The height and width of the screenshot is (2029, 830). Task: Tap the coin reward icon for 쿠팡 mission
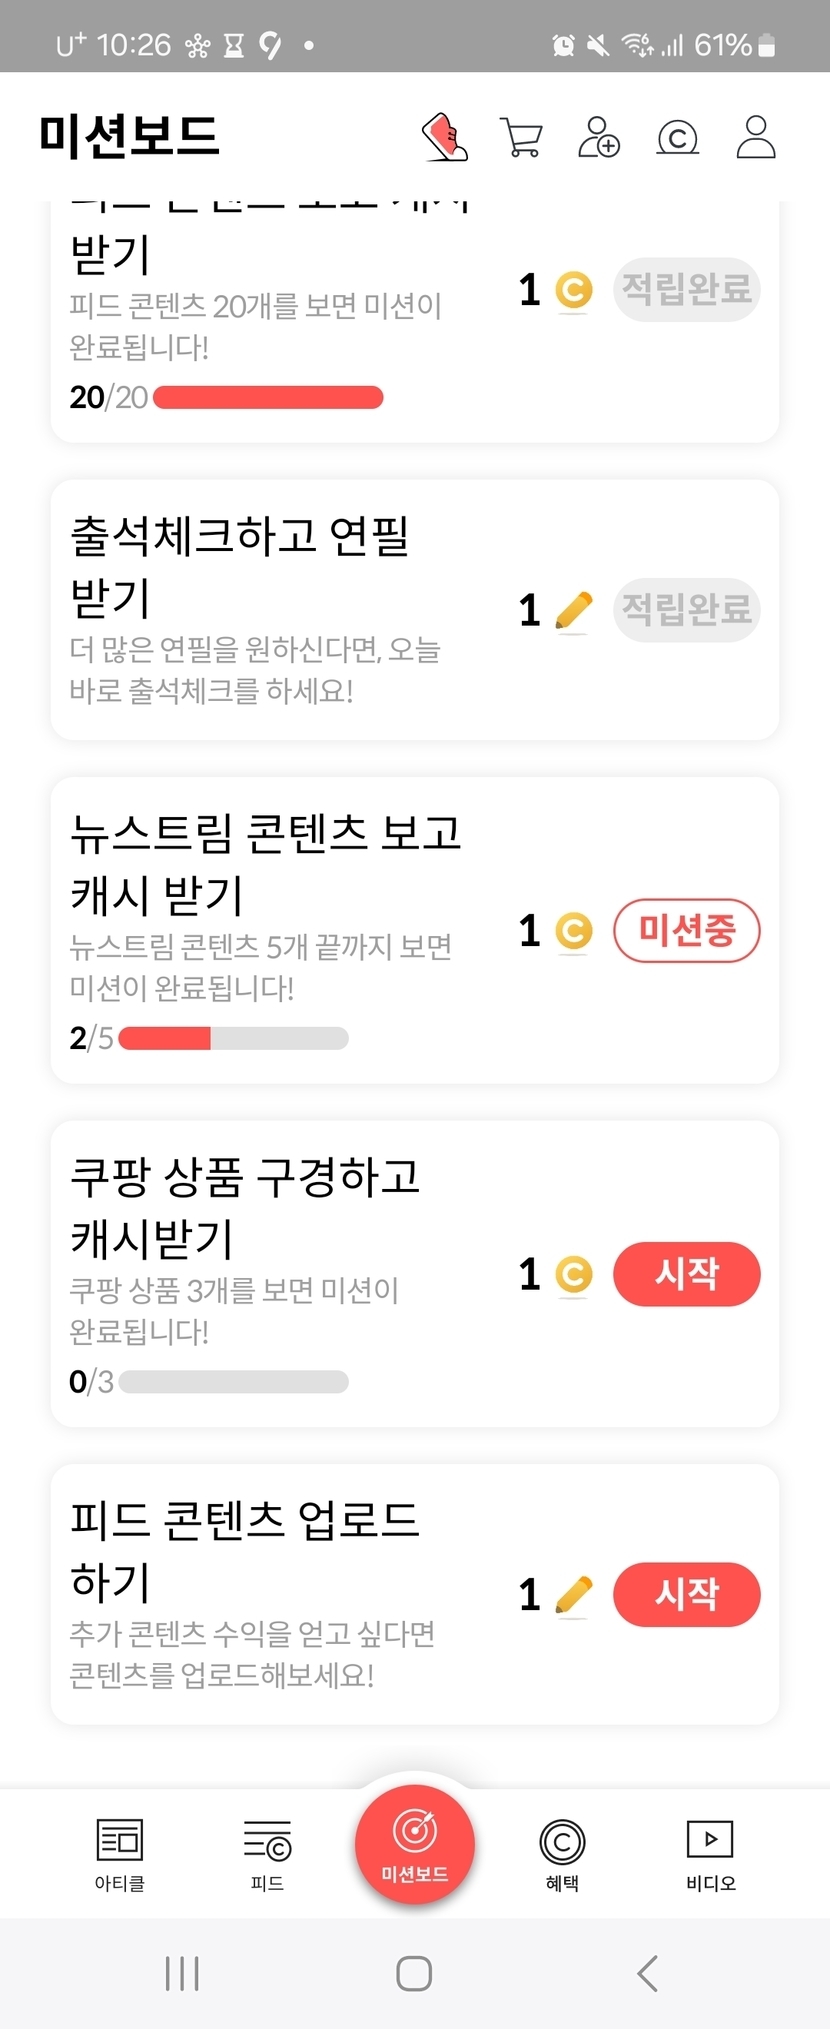(x=573, y=1275)
